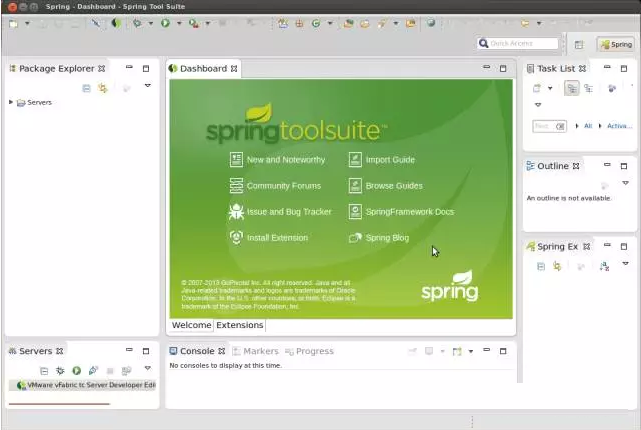The width and height of the screenshot is (641, 430).
Task: Open the Spring Dashboard leaf toolbar icon
Action: pos(116,23)
